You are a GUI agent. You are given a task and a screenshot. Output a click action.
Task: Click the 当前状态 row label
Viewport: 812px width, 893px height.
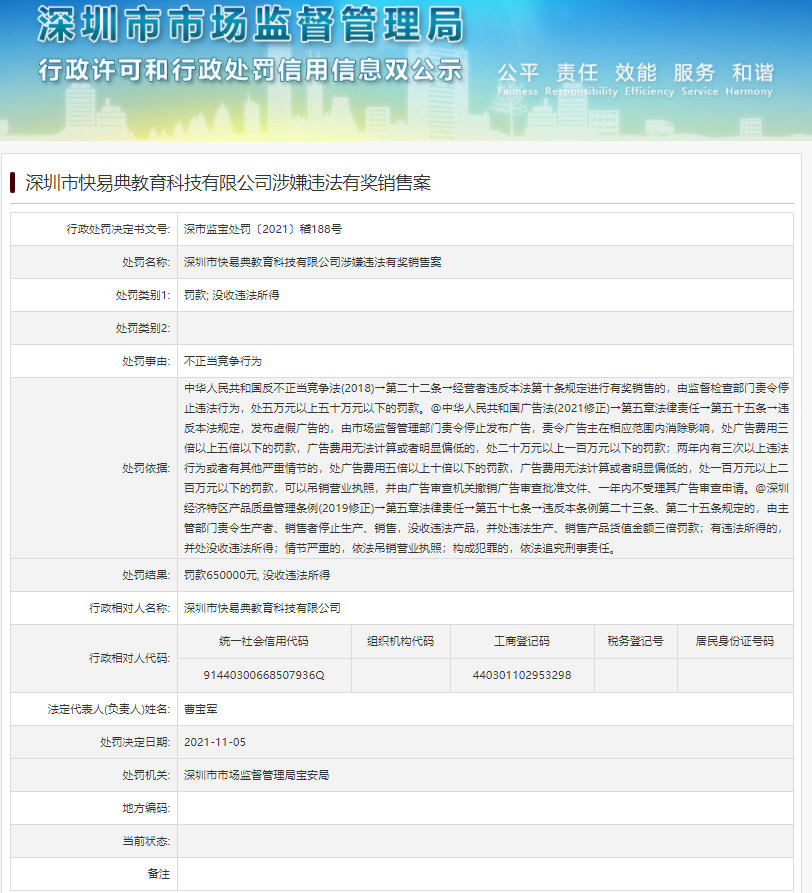(x=146, y=841)
